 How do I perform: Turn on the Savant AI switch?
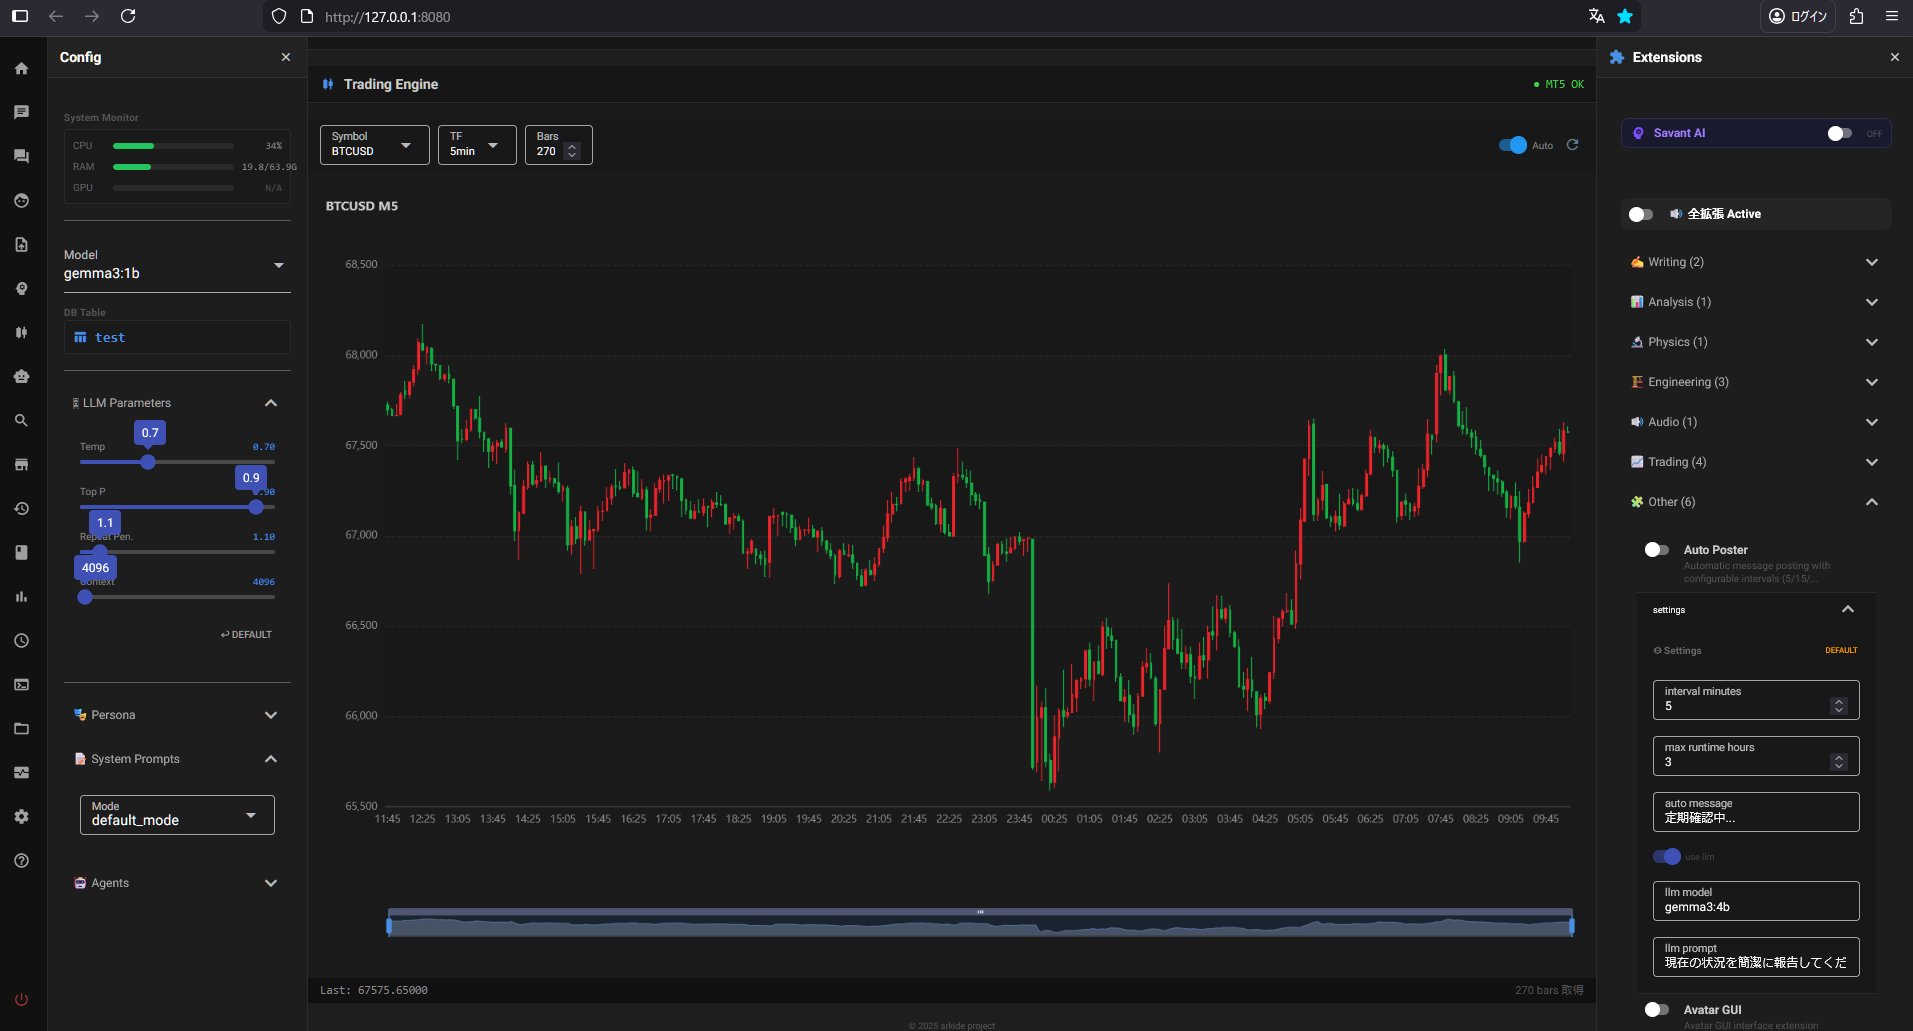[x=1839, y=133]
